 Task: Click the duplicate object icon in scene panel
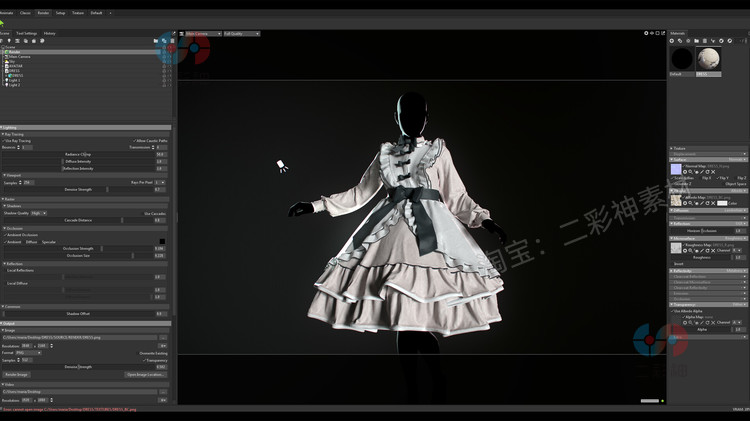pyautogui.click(x=164, y=41)
